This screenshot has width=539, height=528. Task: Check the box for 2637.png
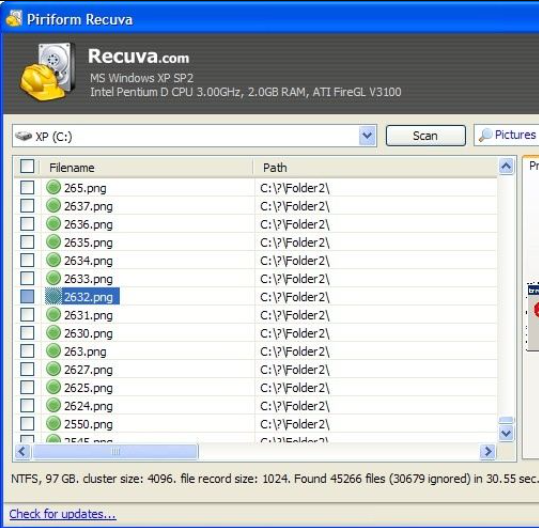click(27, 206)
